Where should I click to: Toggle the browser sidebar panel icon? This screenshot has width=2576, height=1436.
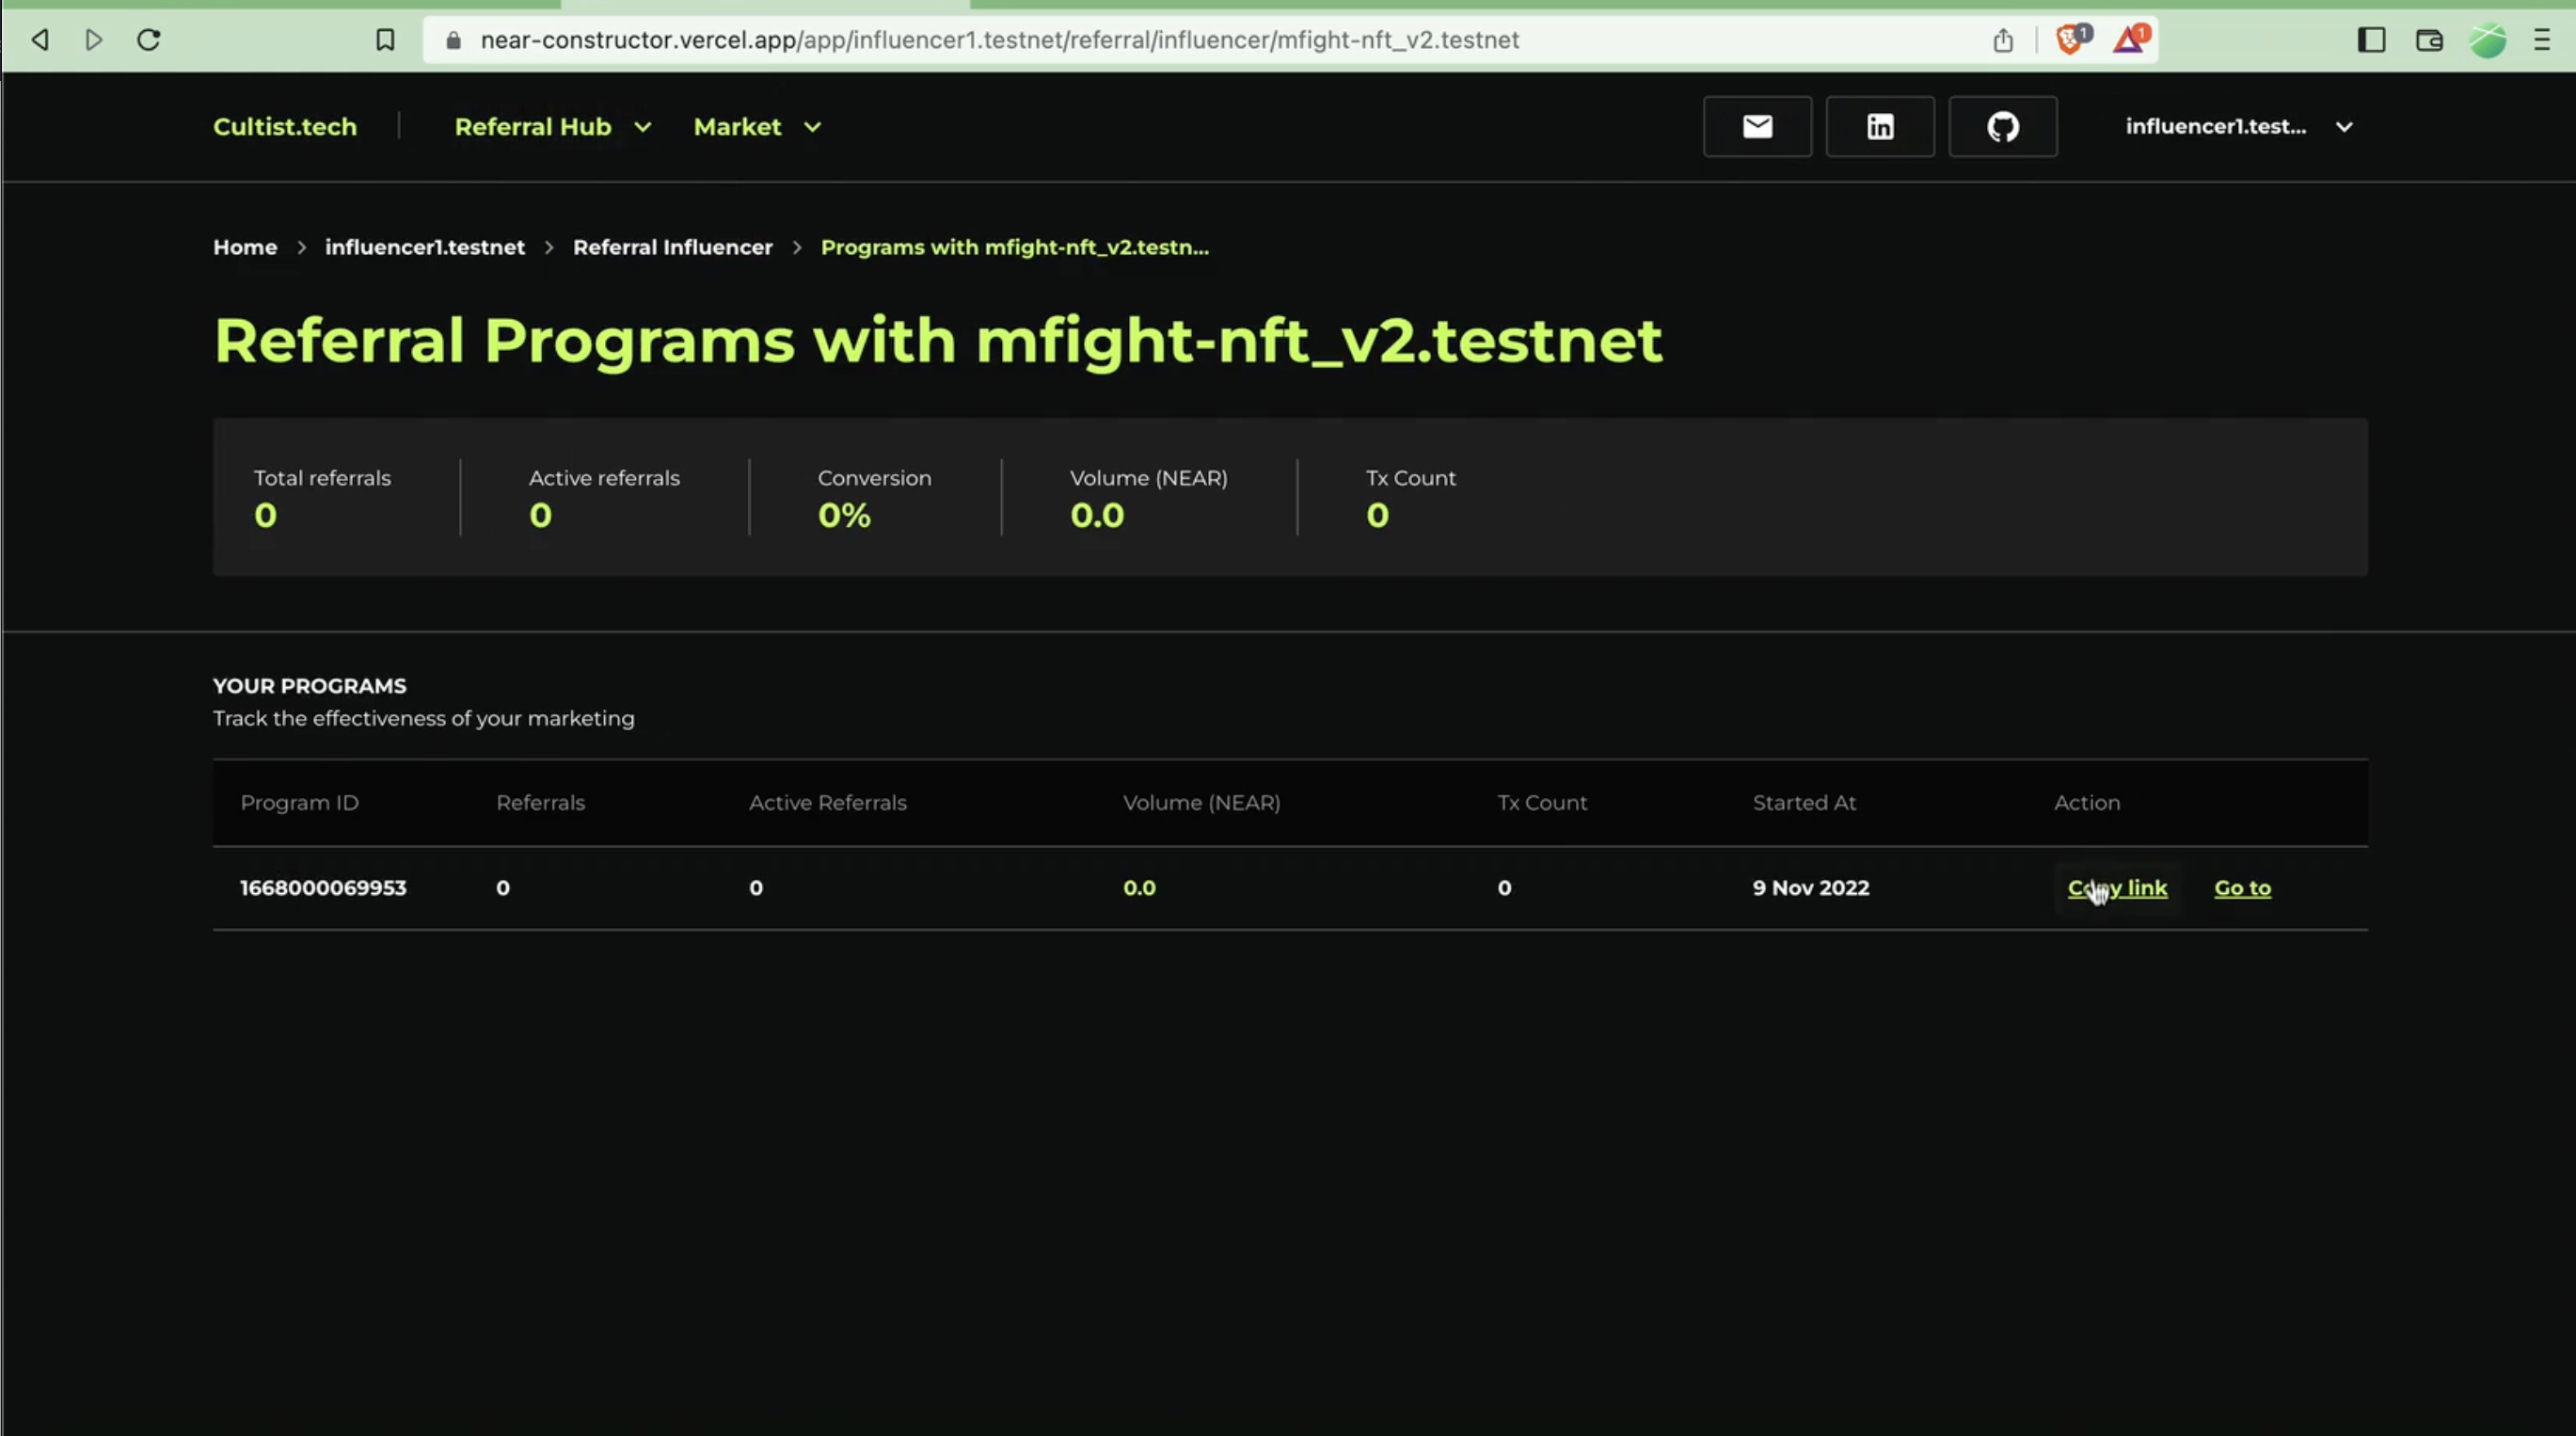click(x=2371, y=40)
